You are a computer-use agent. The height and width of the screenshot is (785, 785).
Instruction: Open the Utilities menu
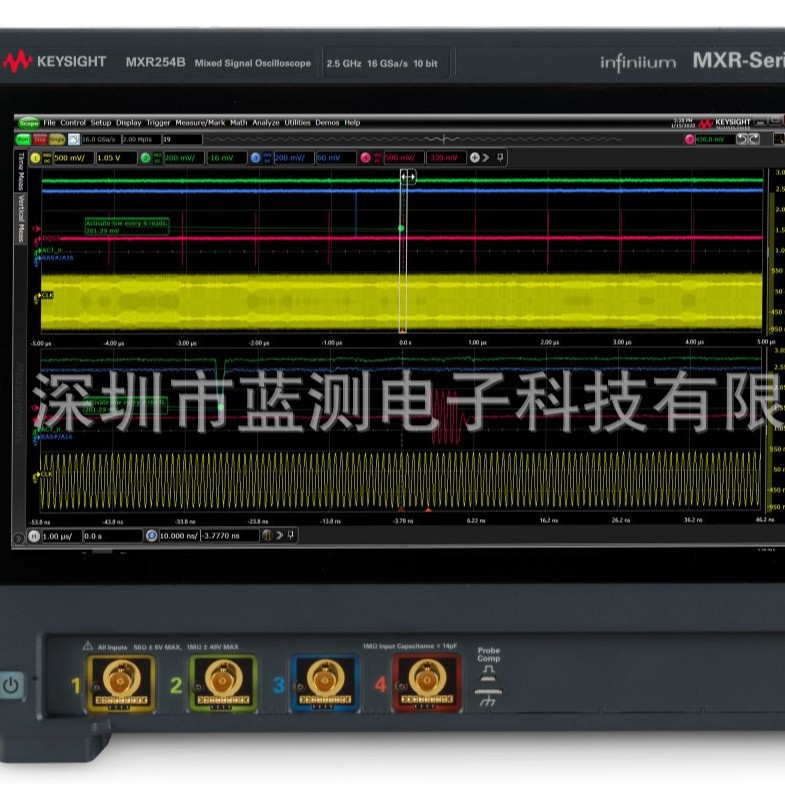pos(297,123)
